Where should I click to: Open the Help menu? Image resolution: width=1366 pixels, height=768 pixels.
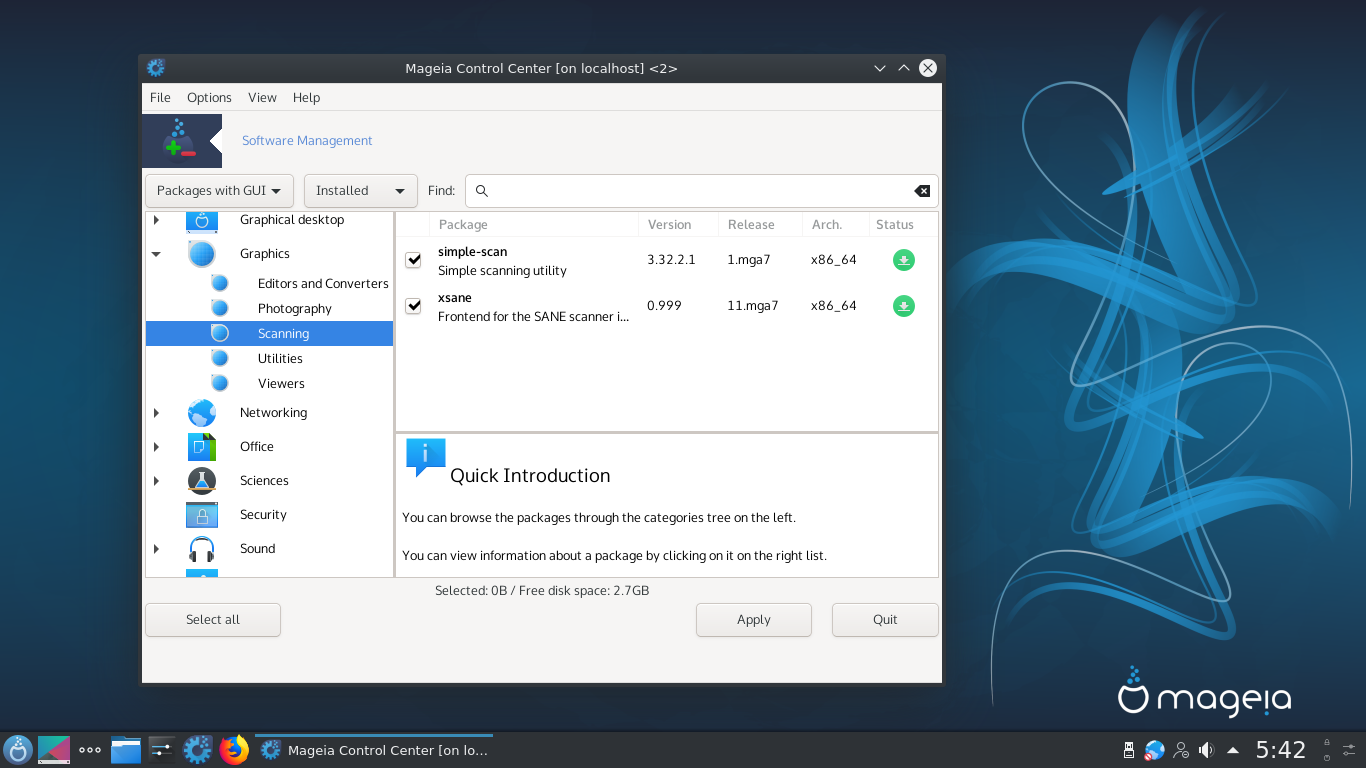pyautogui.click(x=306, y=98)
